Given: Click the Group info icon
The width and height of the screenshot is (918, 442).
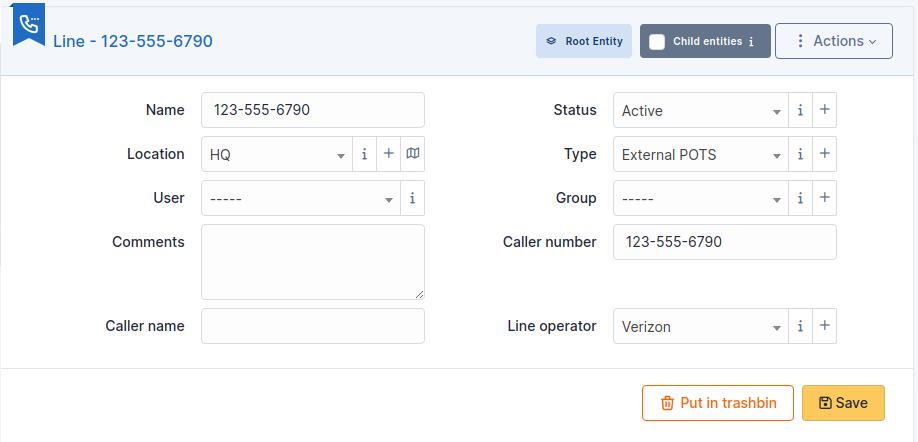Looking at the screenshot, I should [x=800, y=198].
